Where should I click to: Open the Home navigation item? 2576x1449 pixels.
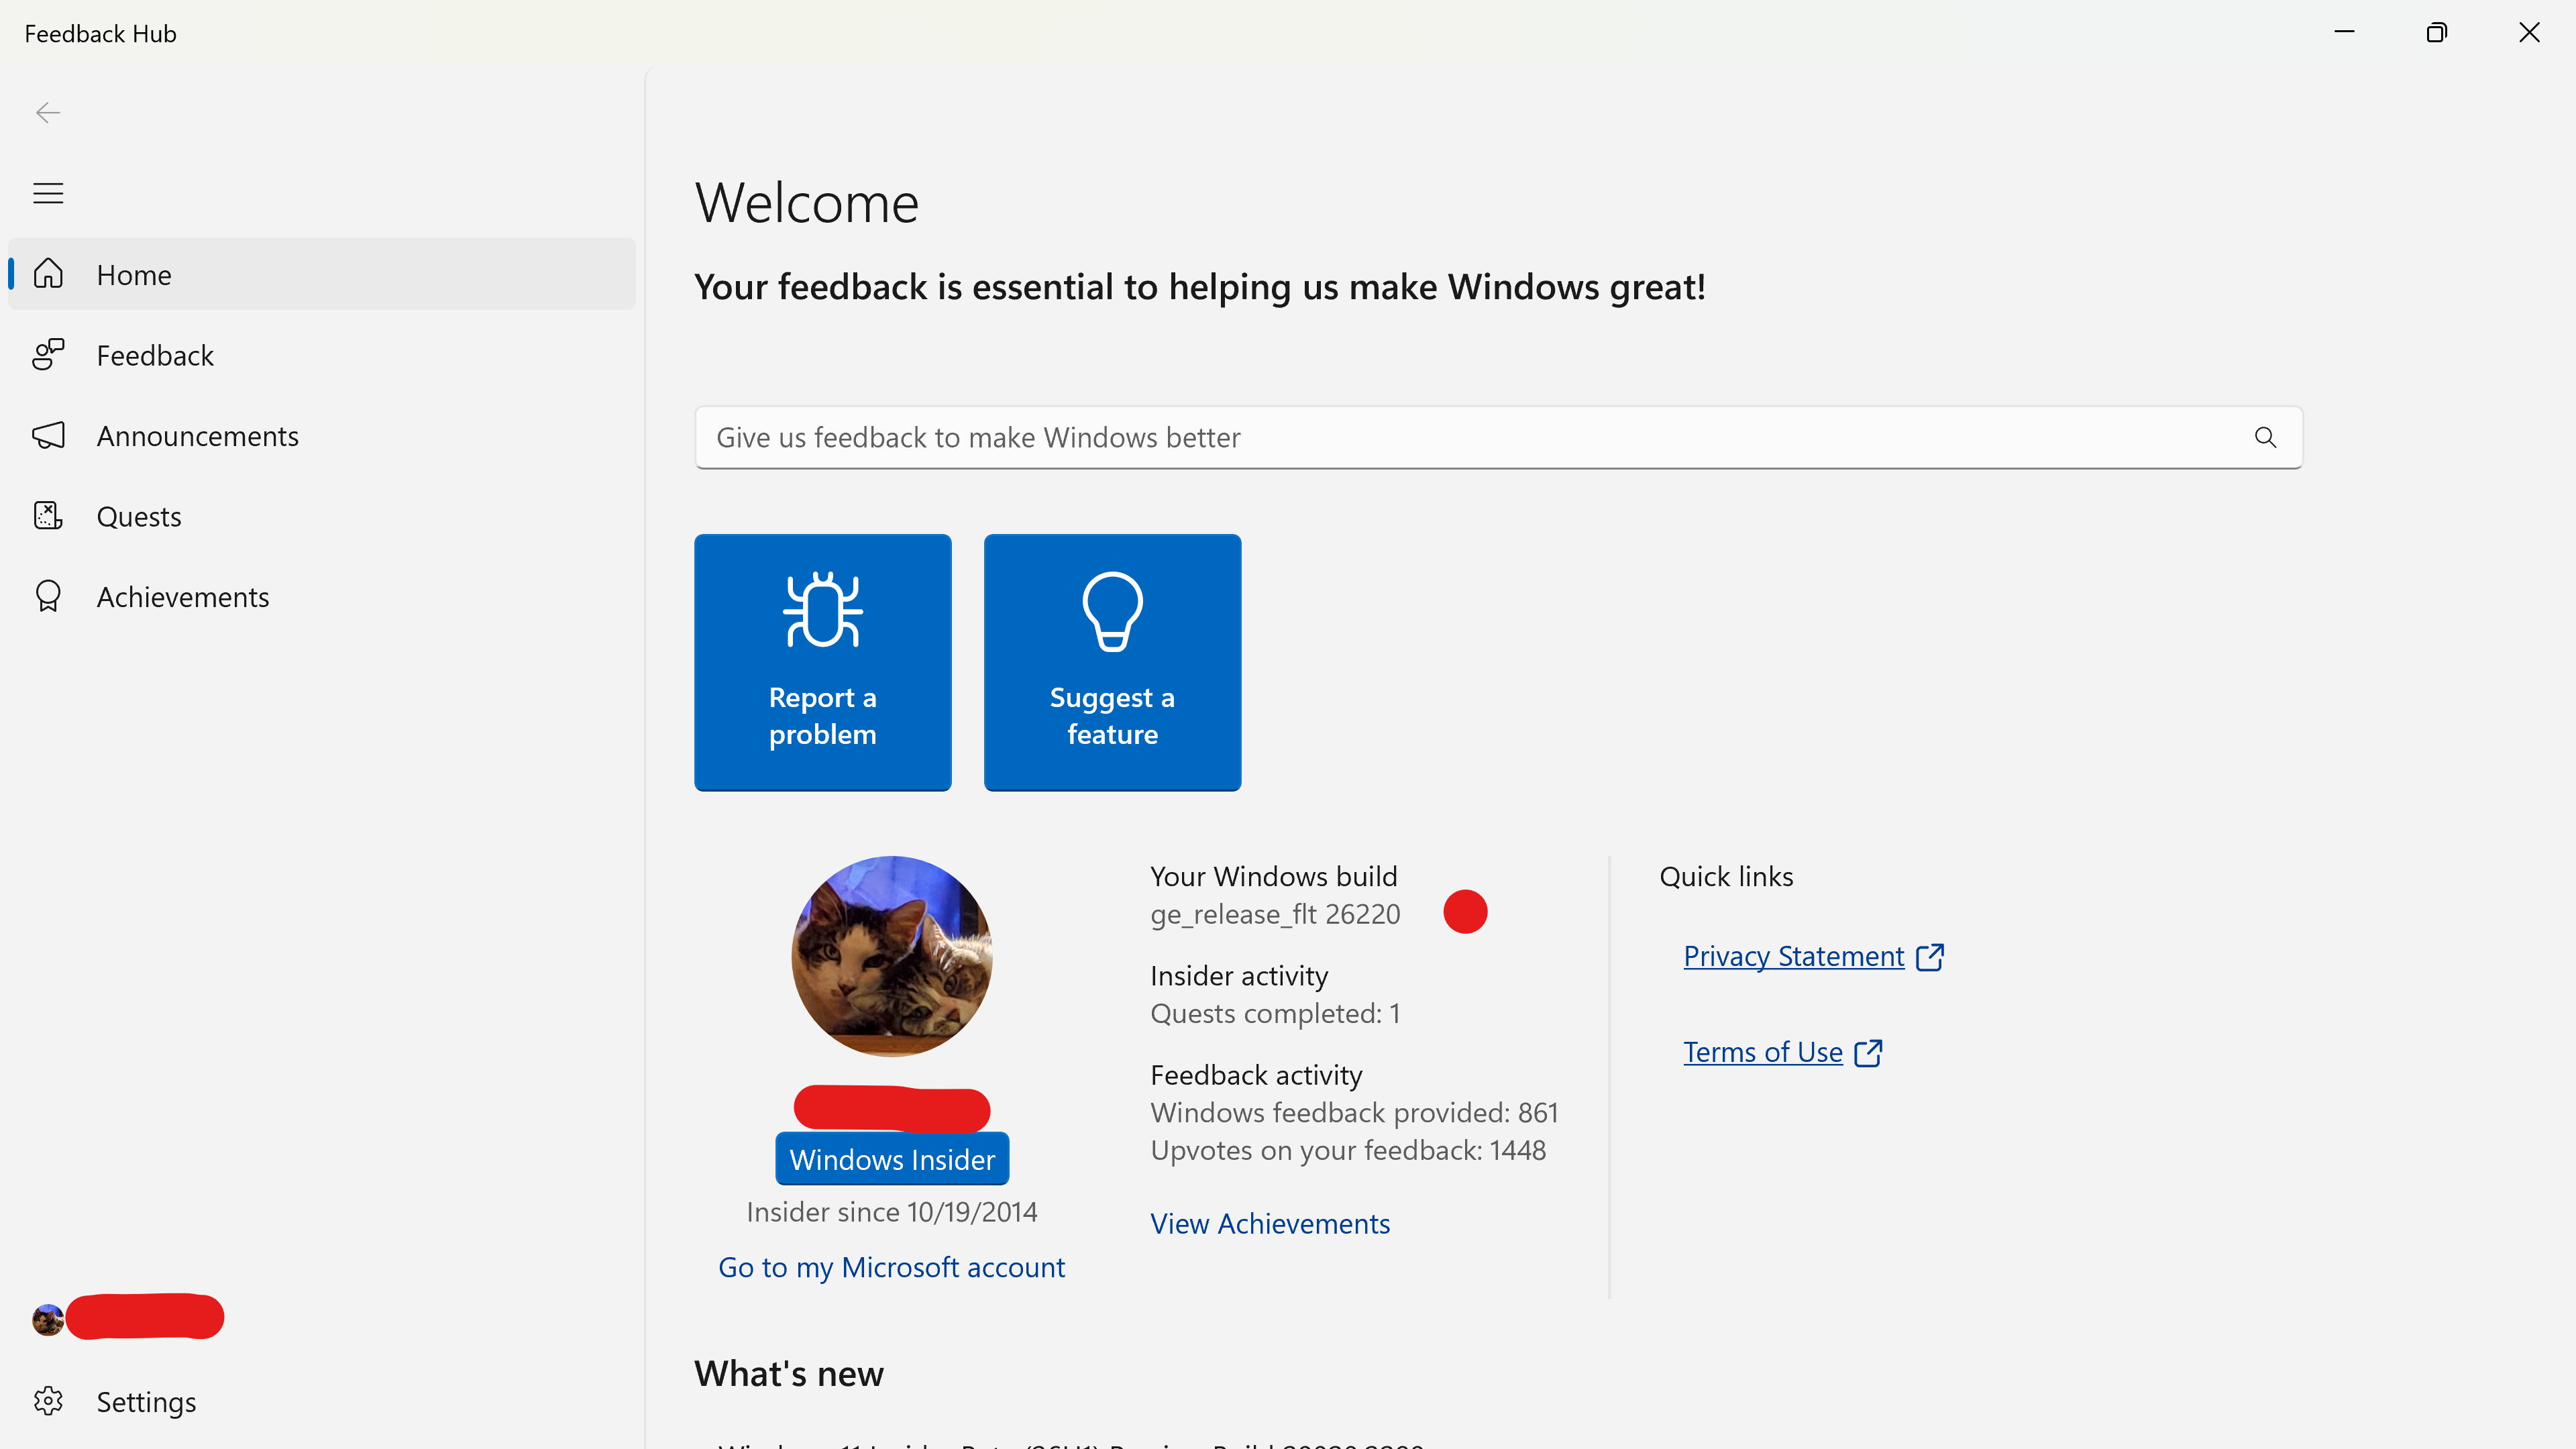[x=322, y=274]
